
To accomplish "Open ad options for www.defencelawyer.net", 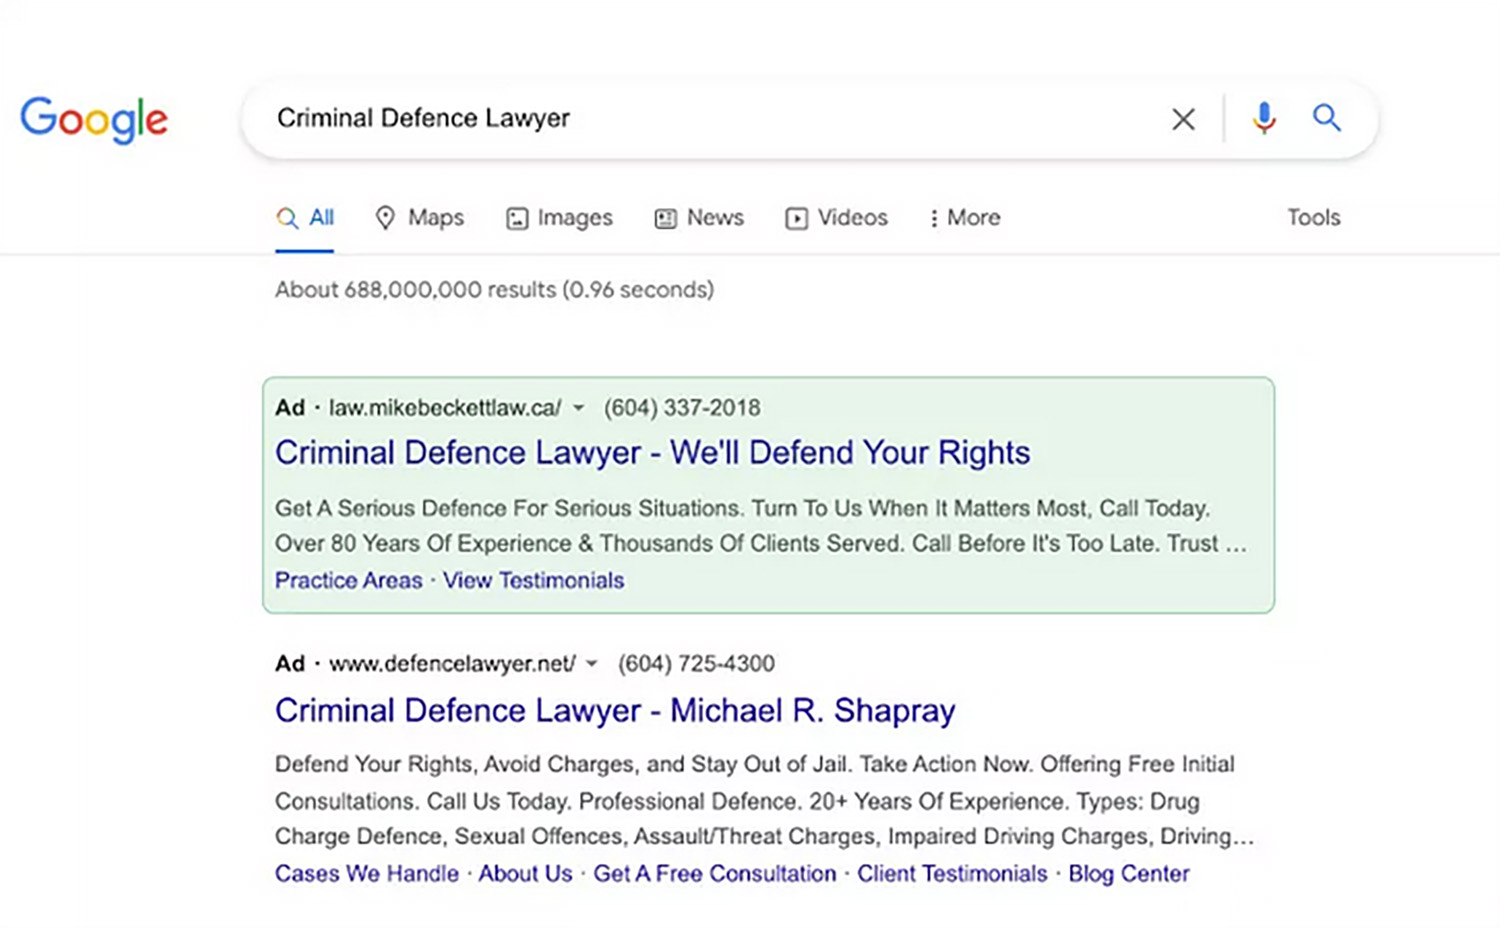I will pyautogui.click(x=592, y=663).
